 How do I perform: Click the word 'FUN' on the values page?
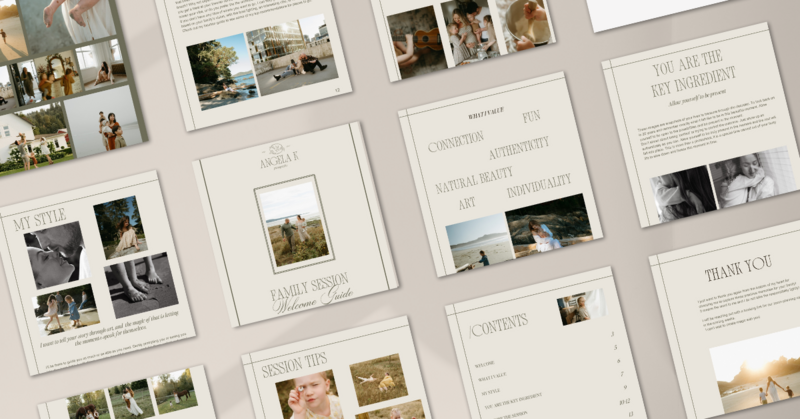tap(531, 117)
